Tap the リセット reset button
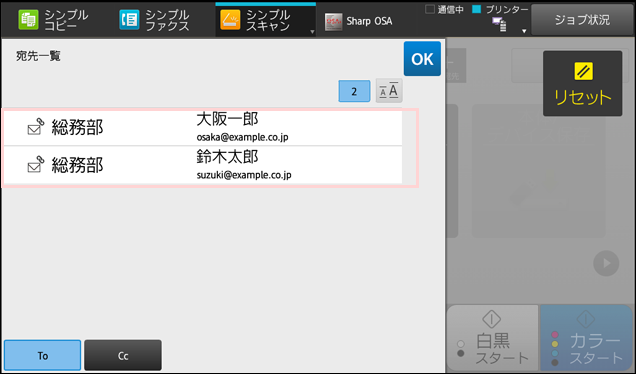Image resolution: width=636 pixels, height=374 pixels. click(582, 84)
